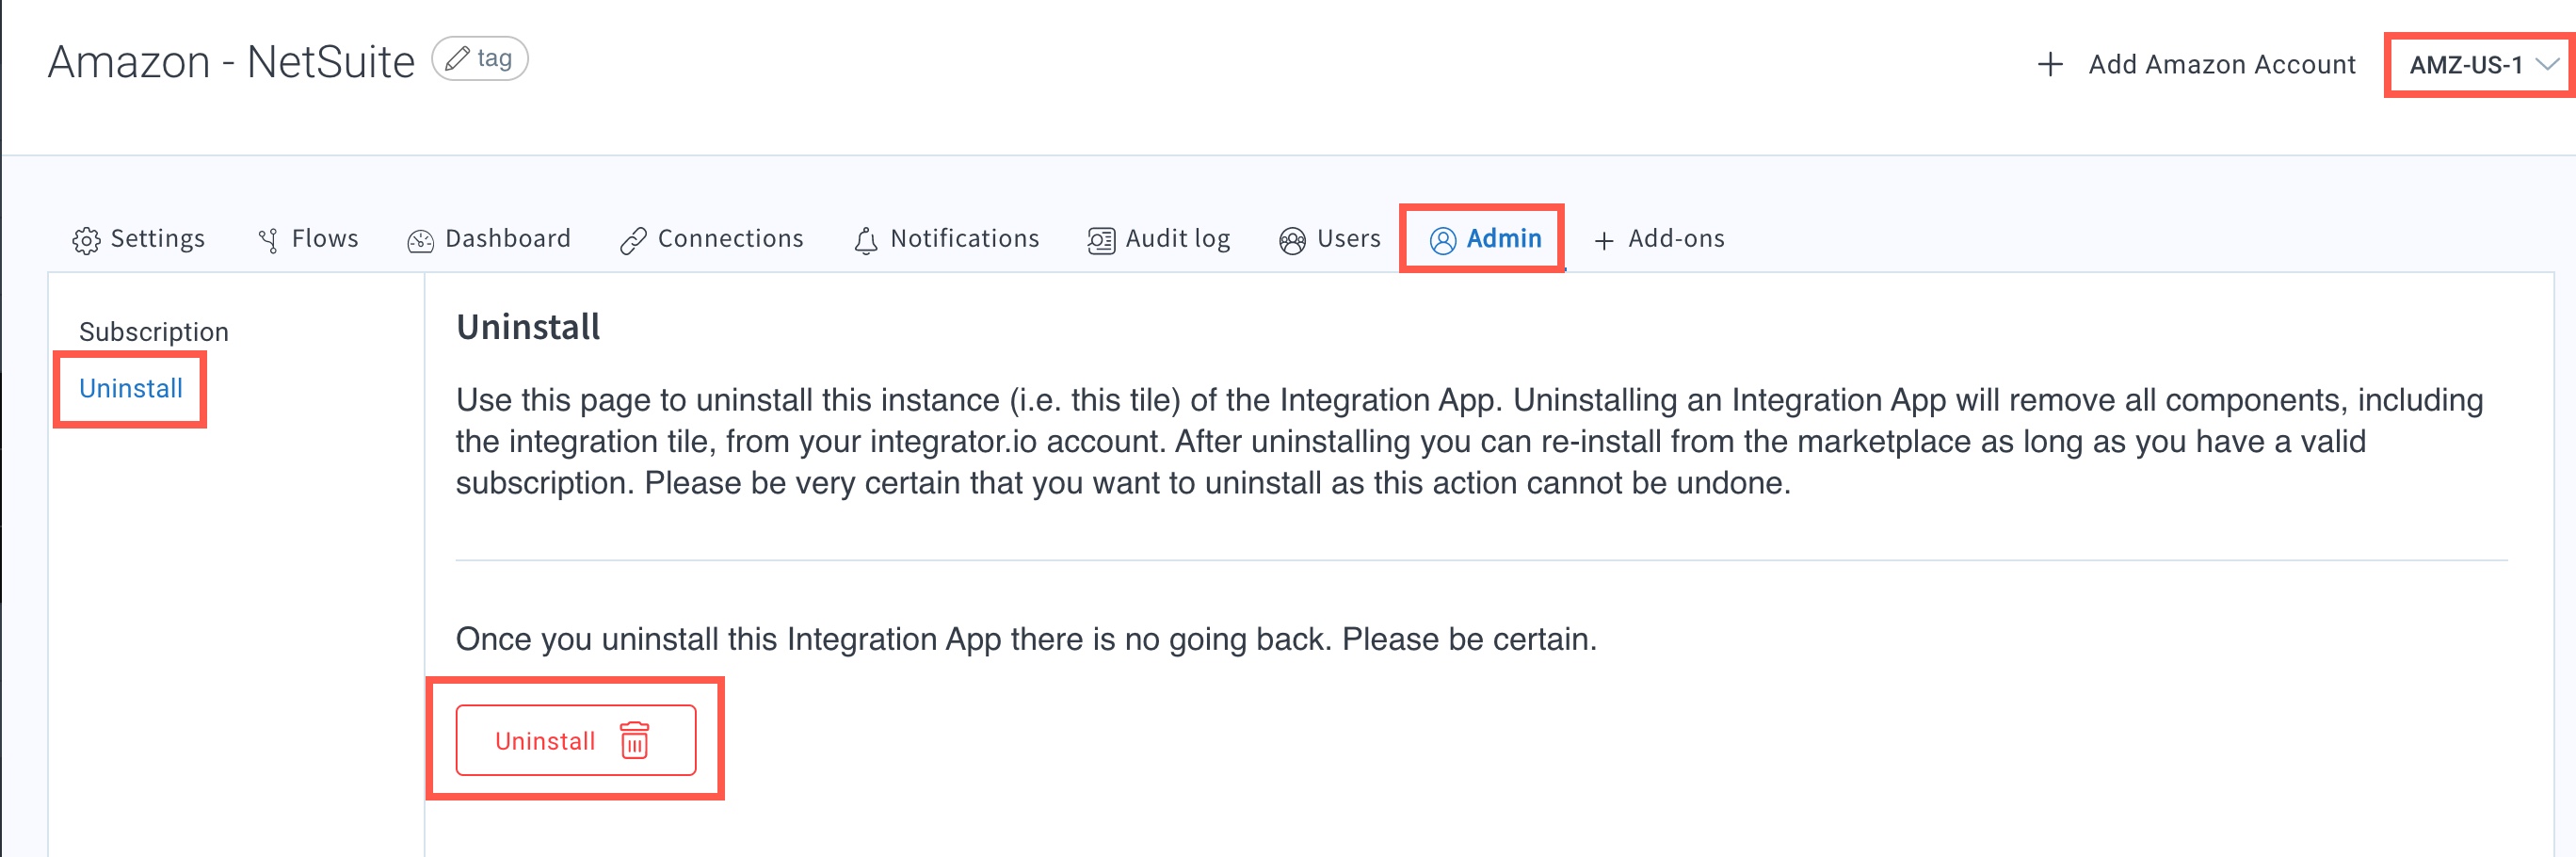Click the Amazon - NetSuite page title
This screenshot has width=2576, height=857.
click(x=231, y=62)
